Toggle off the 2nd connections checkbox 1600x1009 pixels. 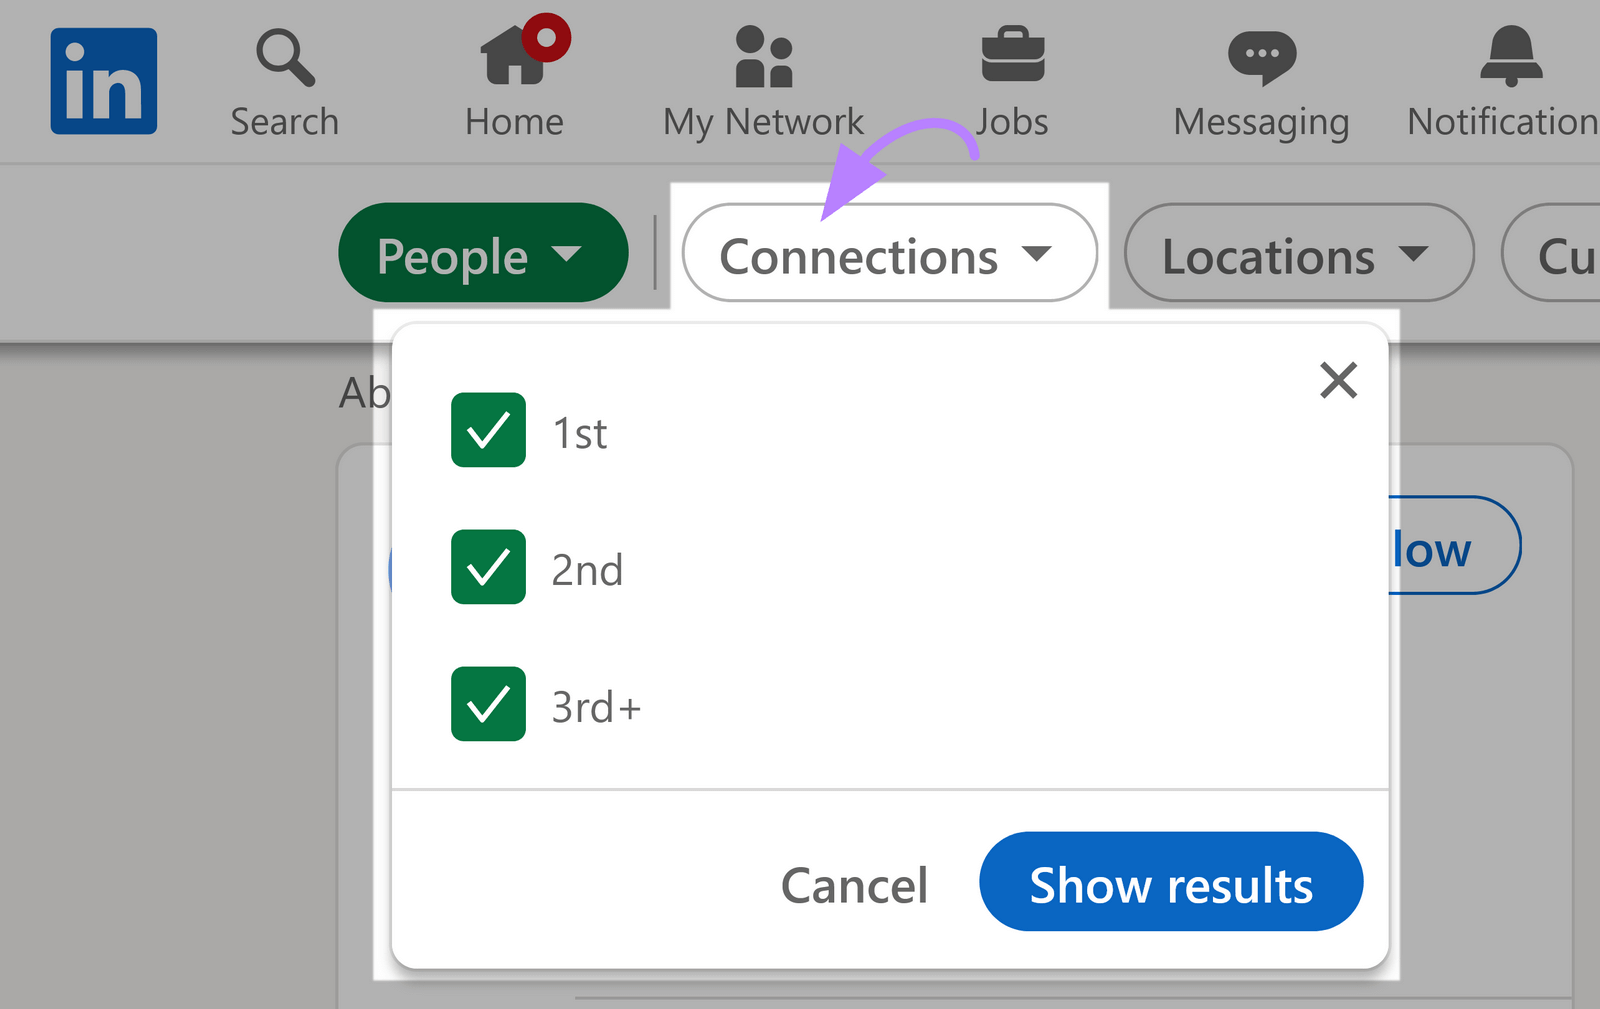coord(488,568)
